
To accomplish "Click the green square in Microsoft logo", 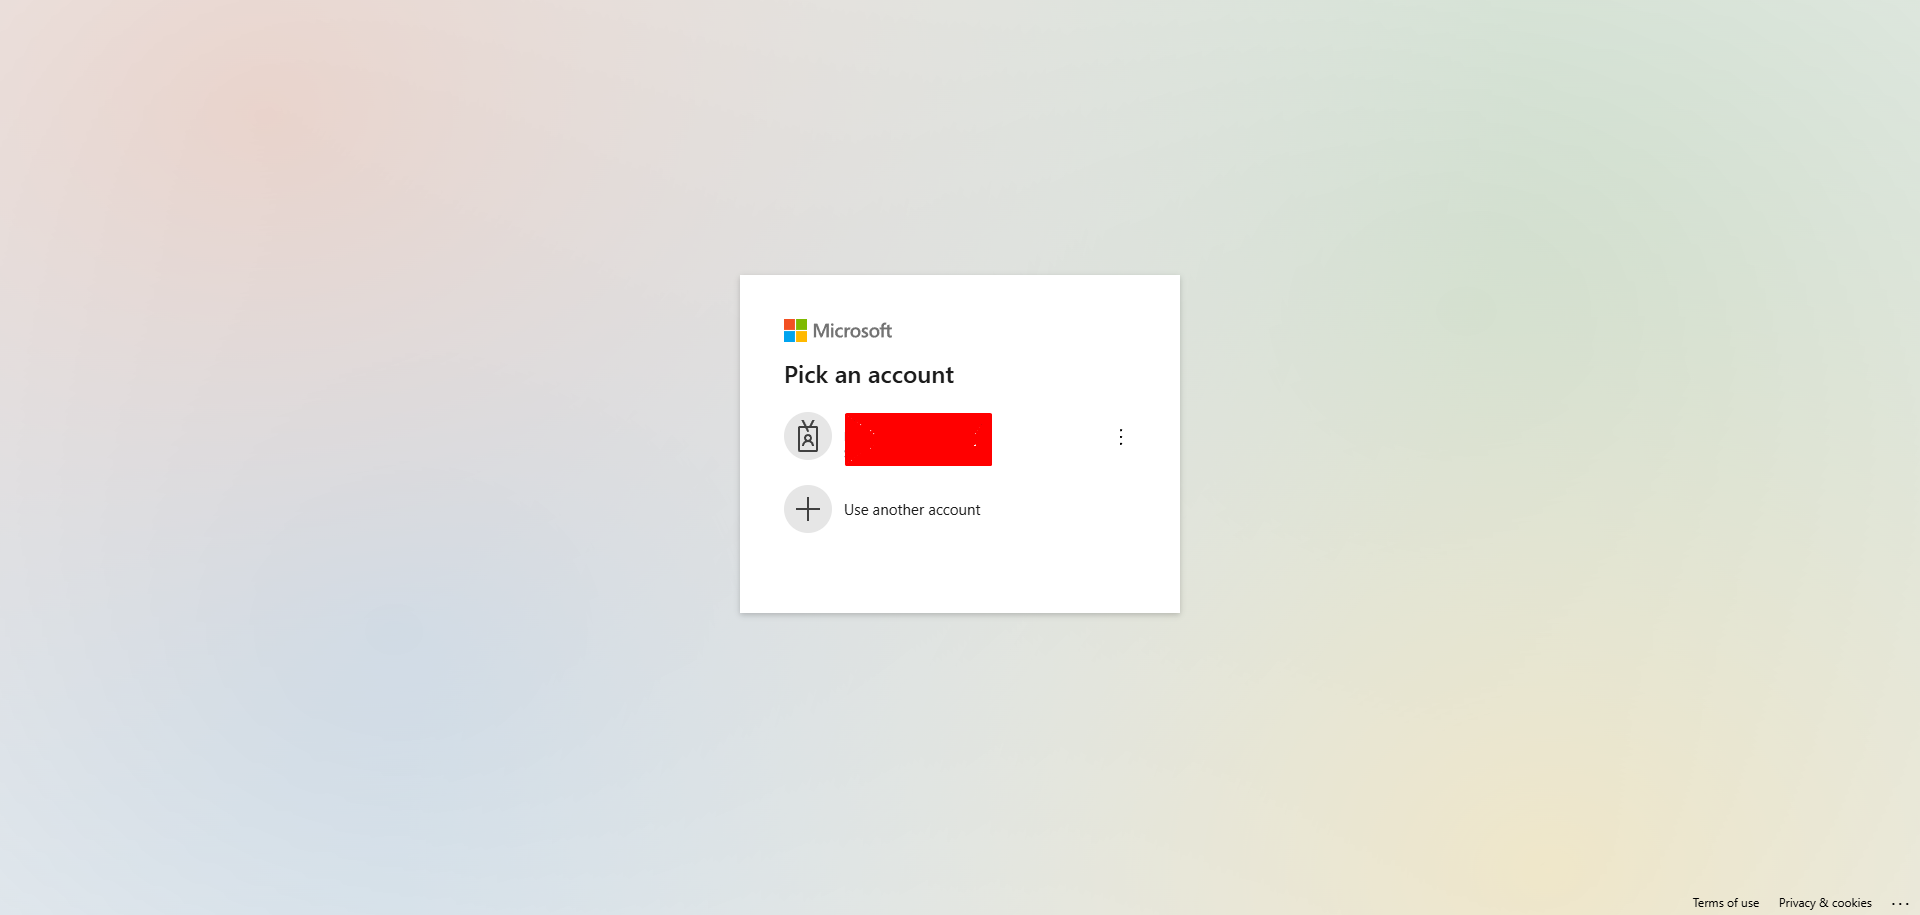I will (x=801, y=325).
